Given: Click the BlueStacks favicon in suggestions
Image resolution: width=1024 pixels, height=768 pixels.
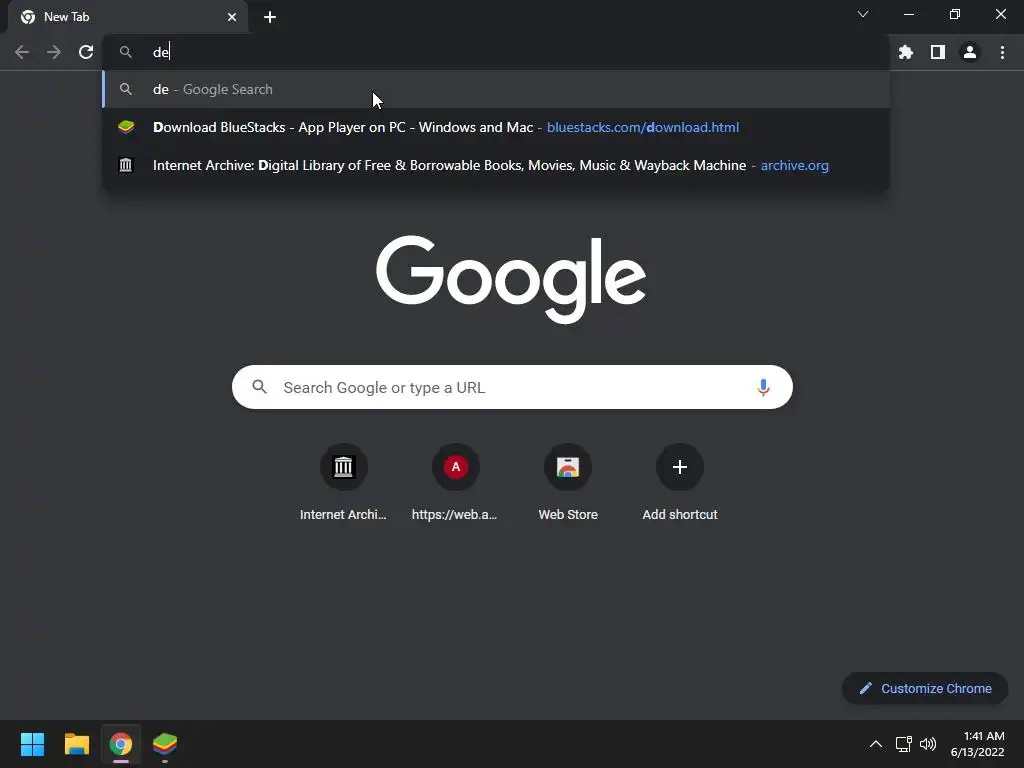Looking at the screenshot, I should pos(126,127).
